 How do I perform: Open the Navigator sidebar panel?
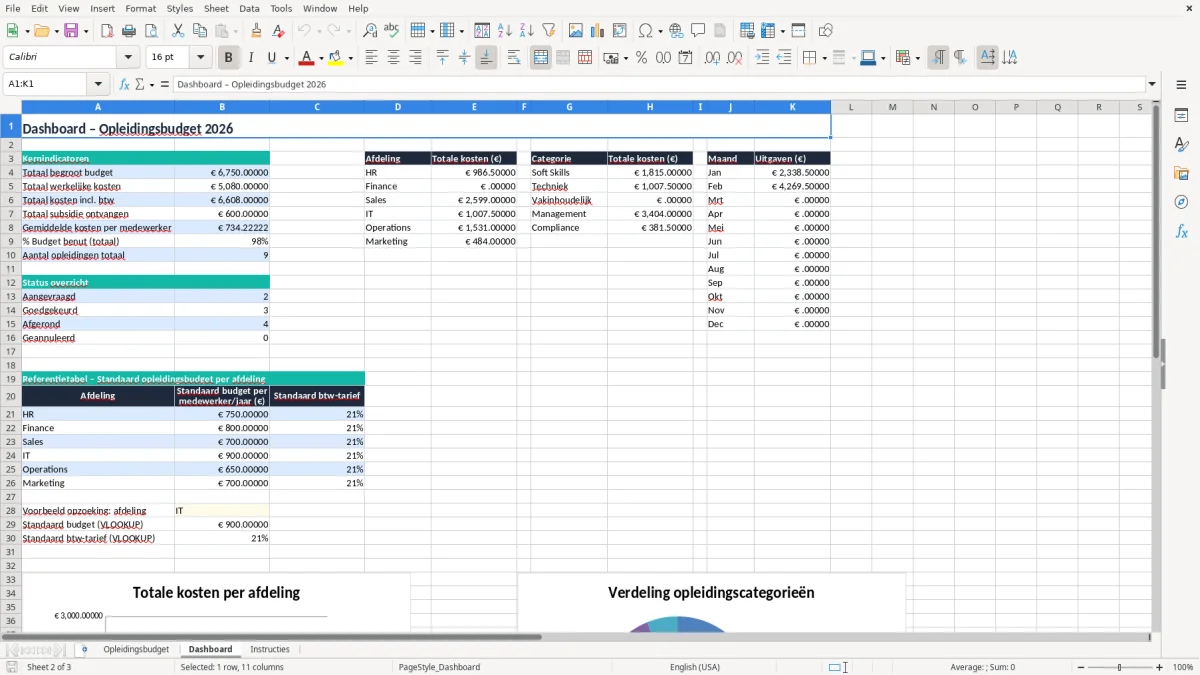(1181, 202)
